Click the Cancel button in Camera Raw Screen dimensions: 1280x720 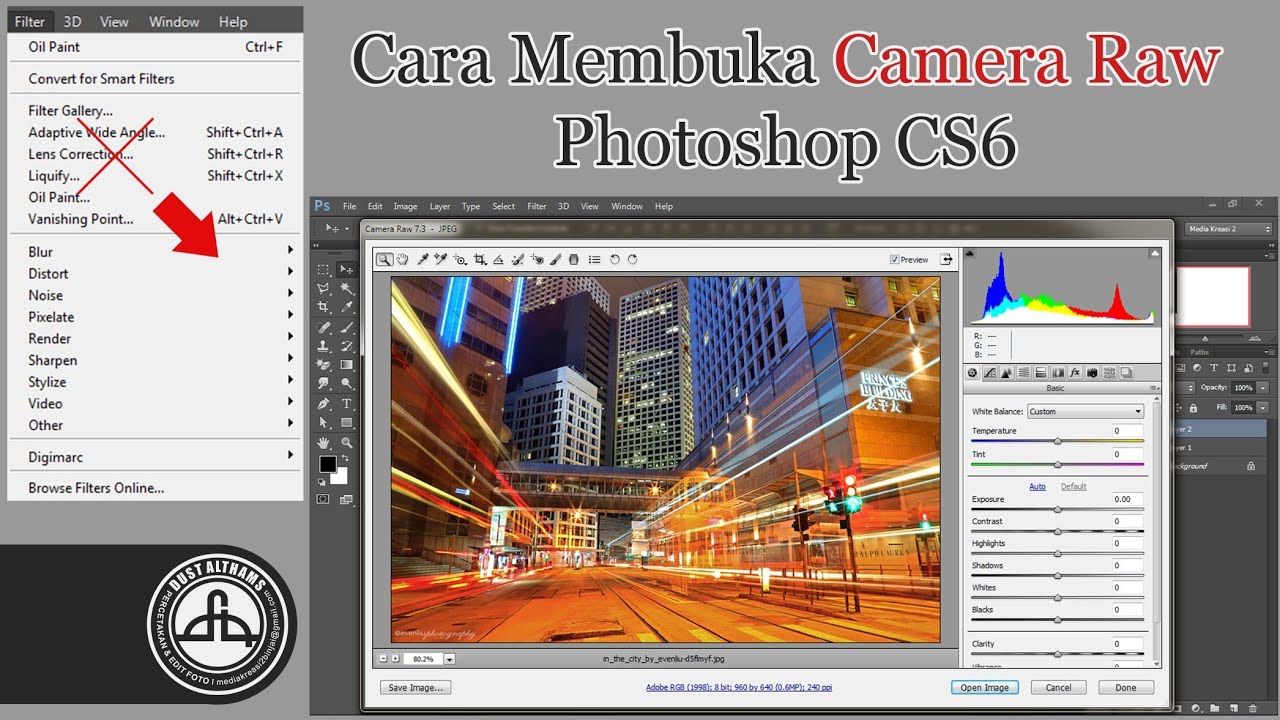[x=1058, y=687]
